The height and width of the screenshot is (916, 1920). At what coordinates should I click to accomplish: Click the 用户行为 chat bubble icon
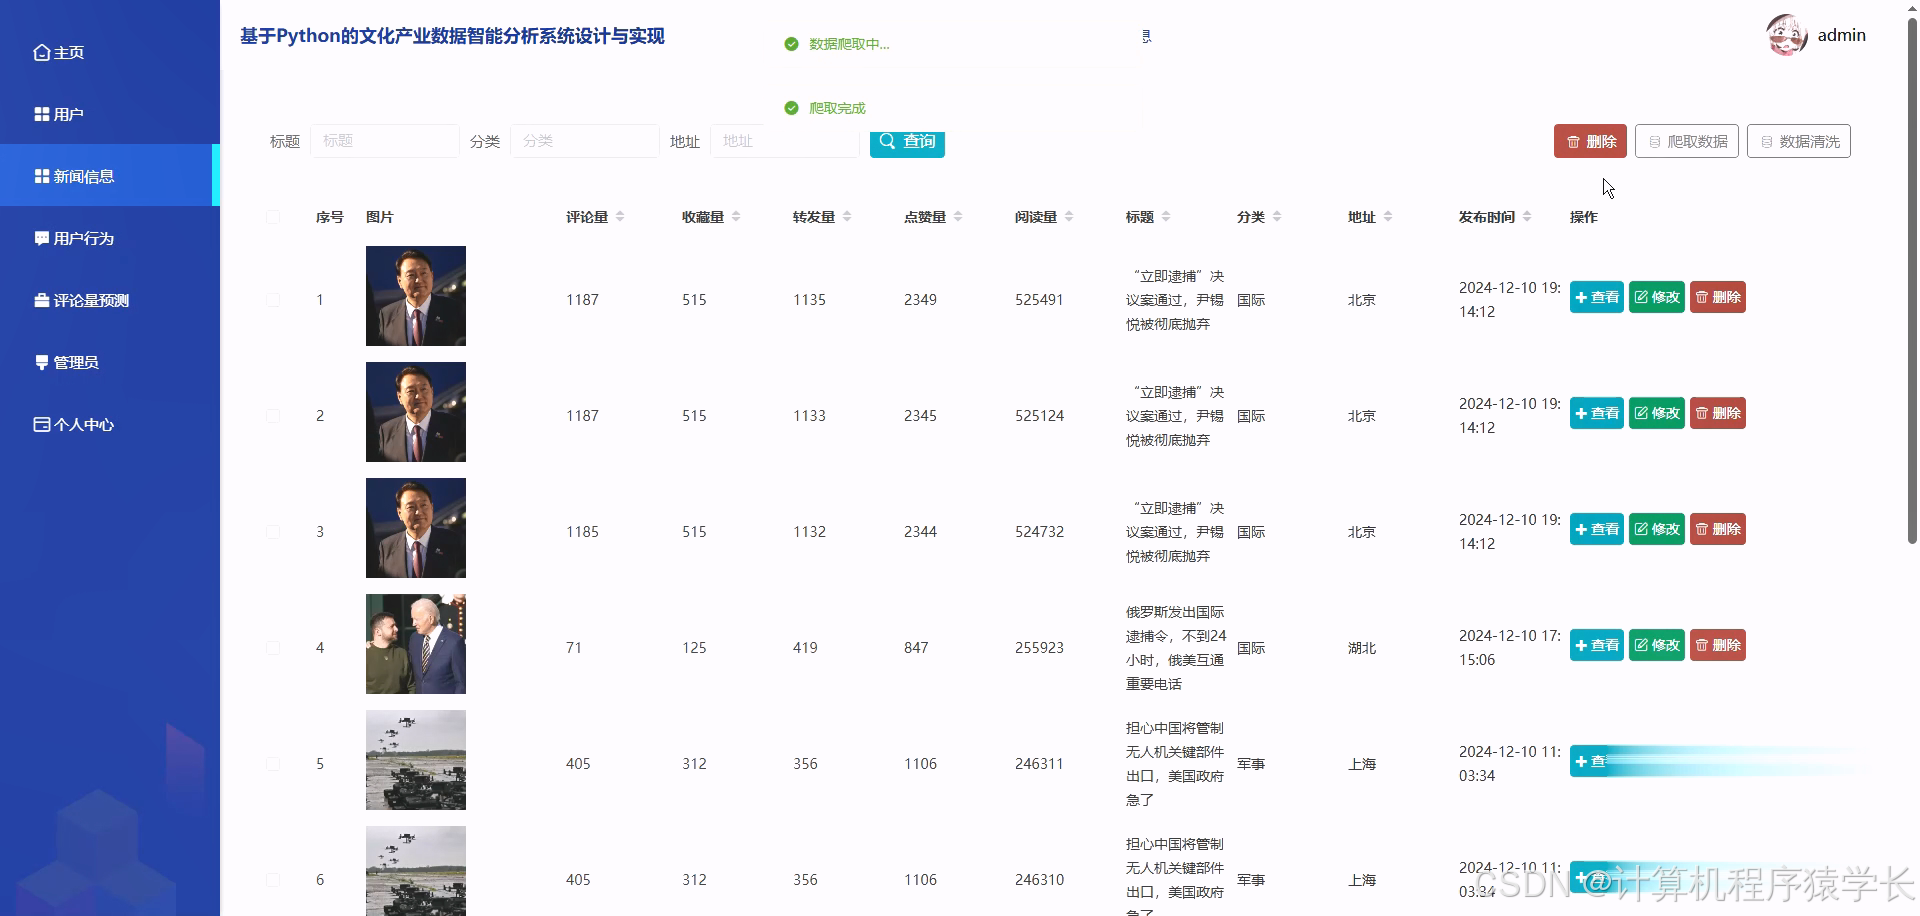coord(41,238)
